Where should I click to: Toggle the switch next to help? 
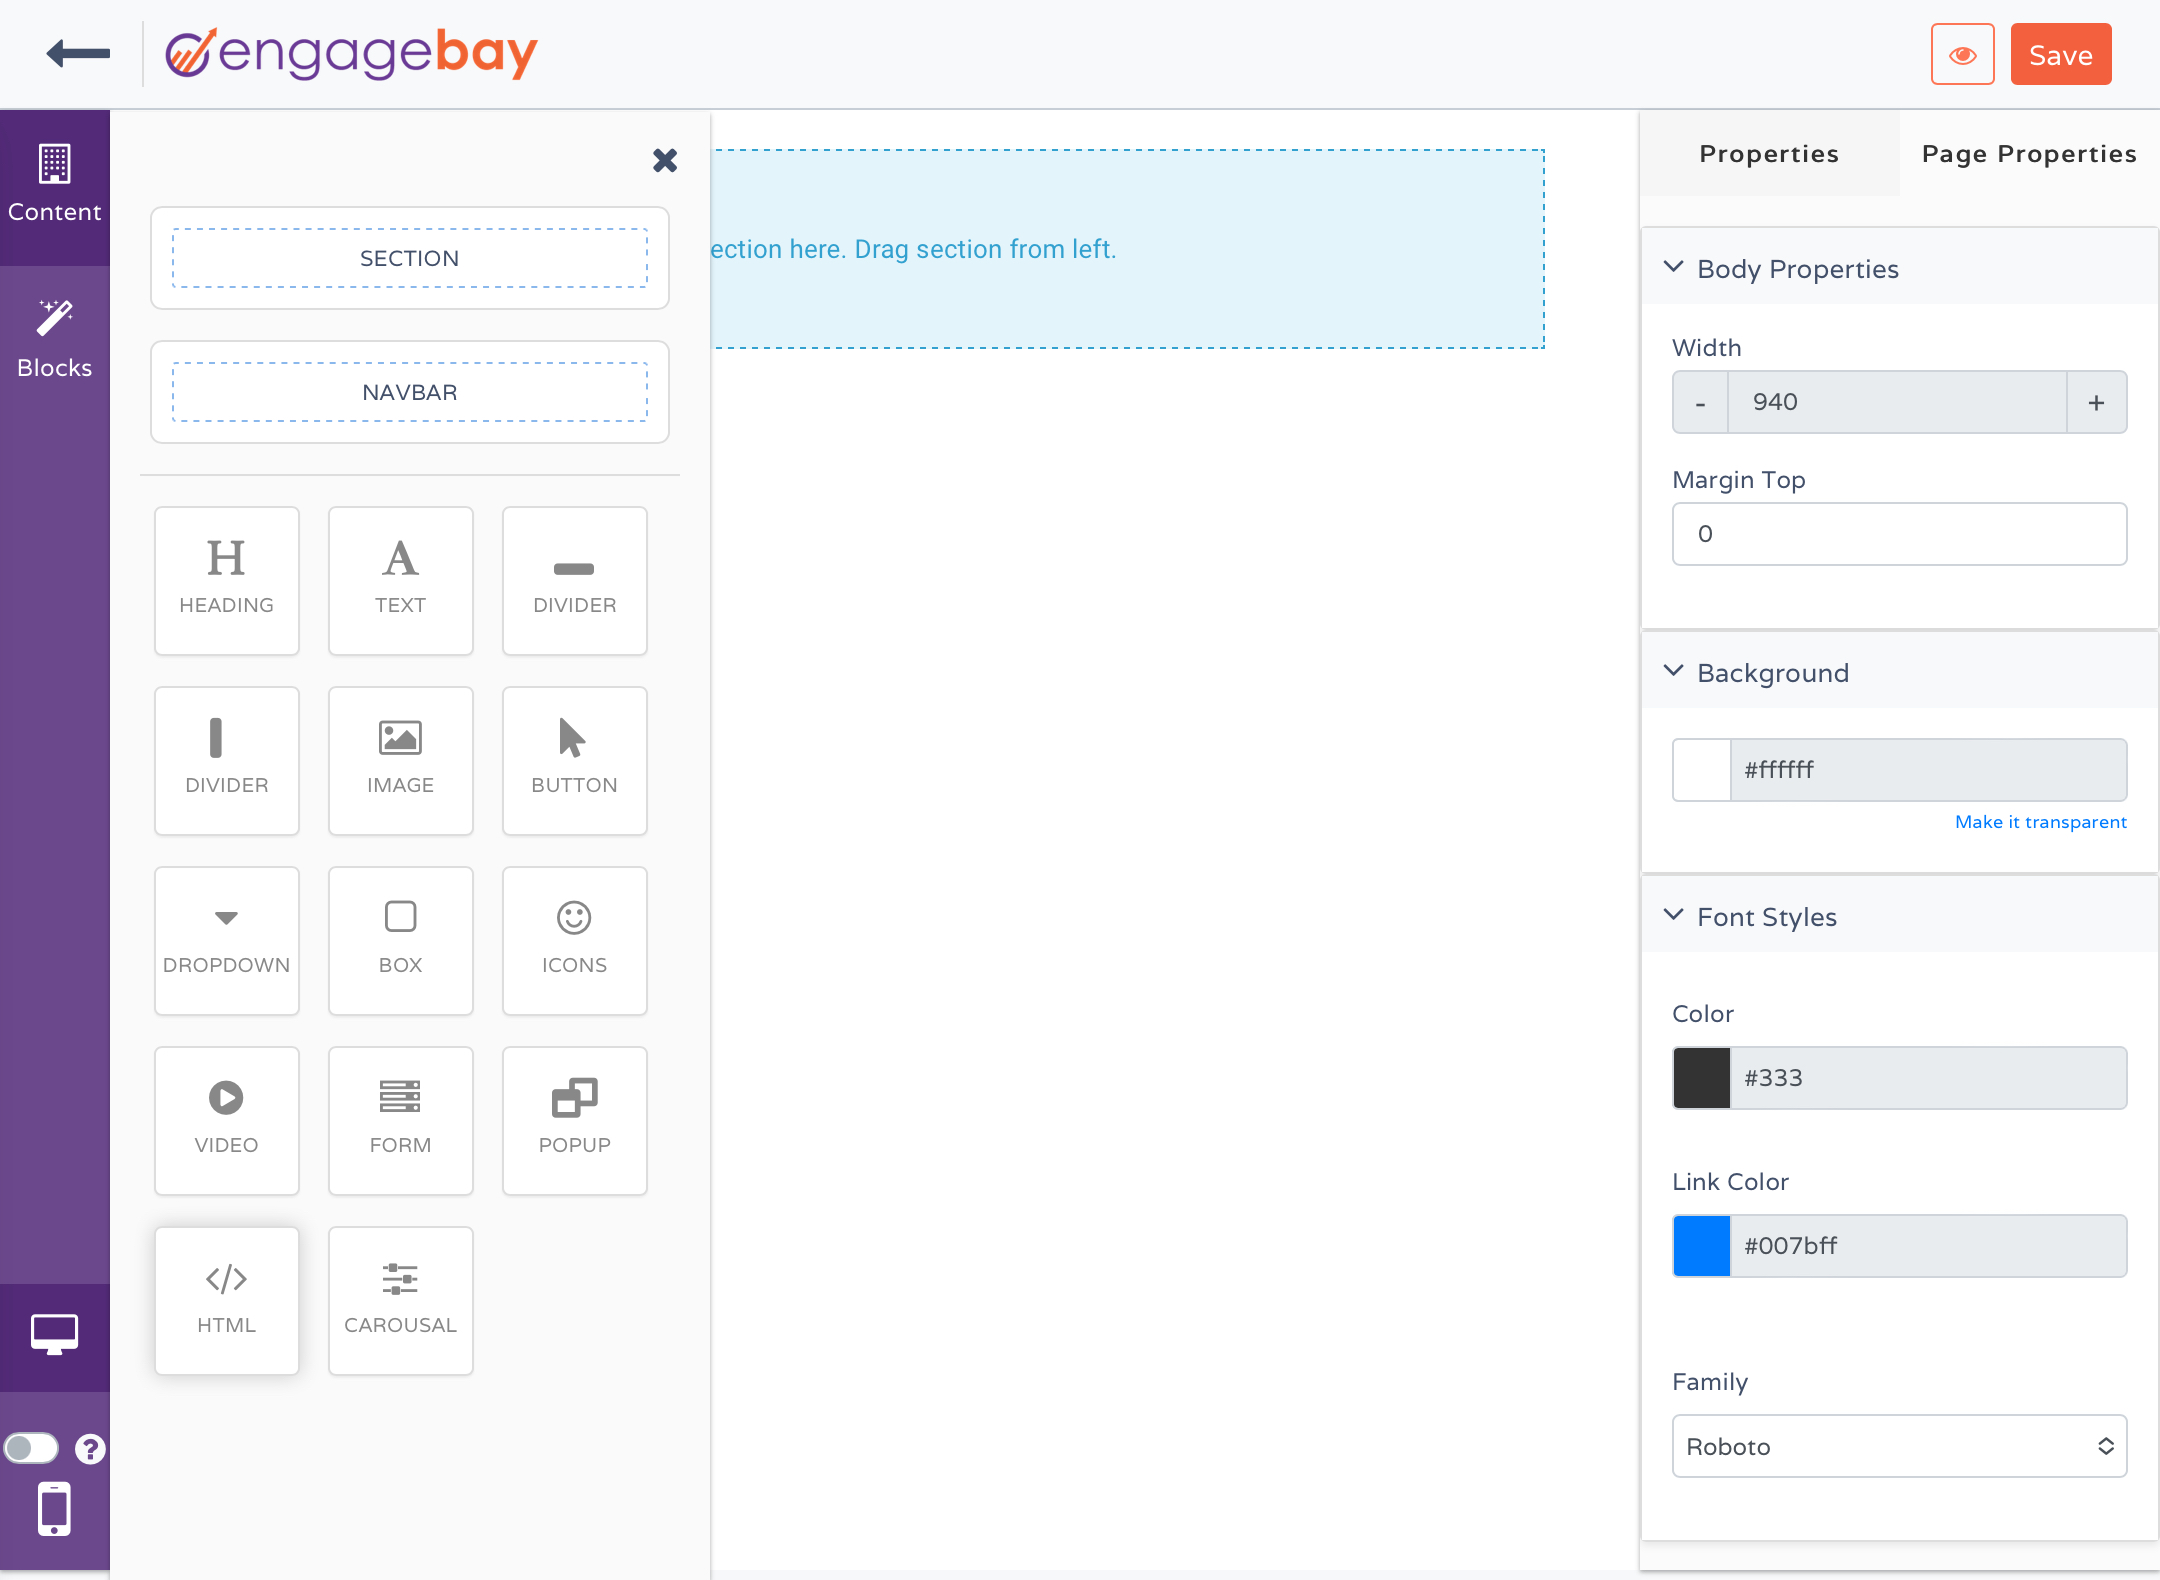[x=32, y=1448]
